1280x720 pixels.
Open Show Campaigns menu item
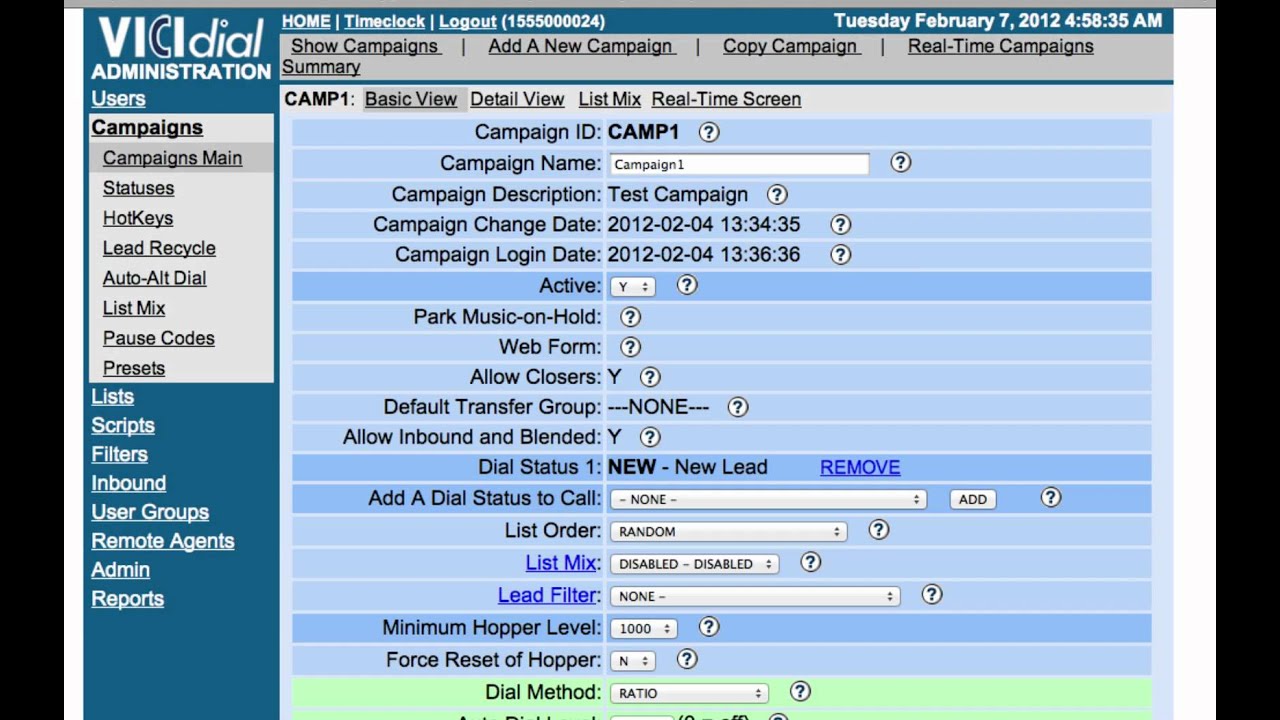click(x=364, y=46)
